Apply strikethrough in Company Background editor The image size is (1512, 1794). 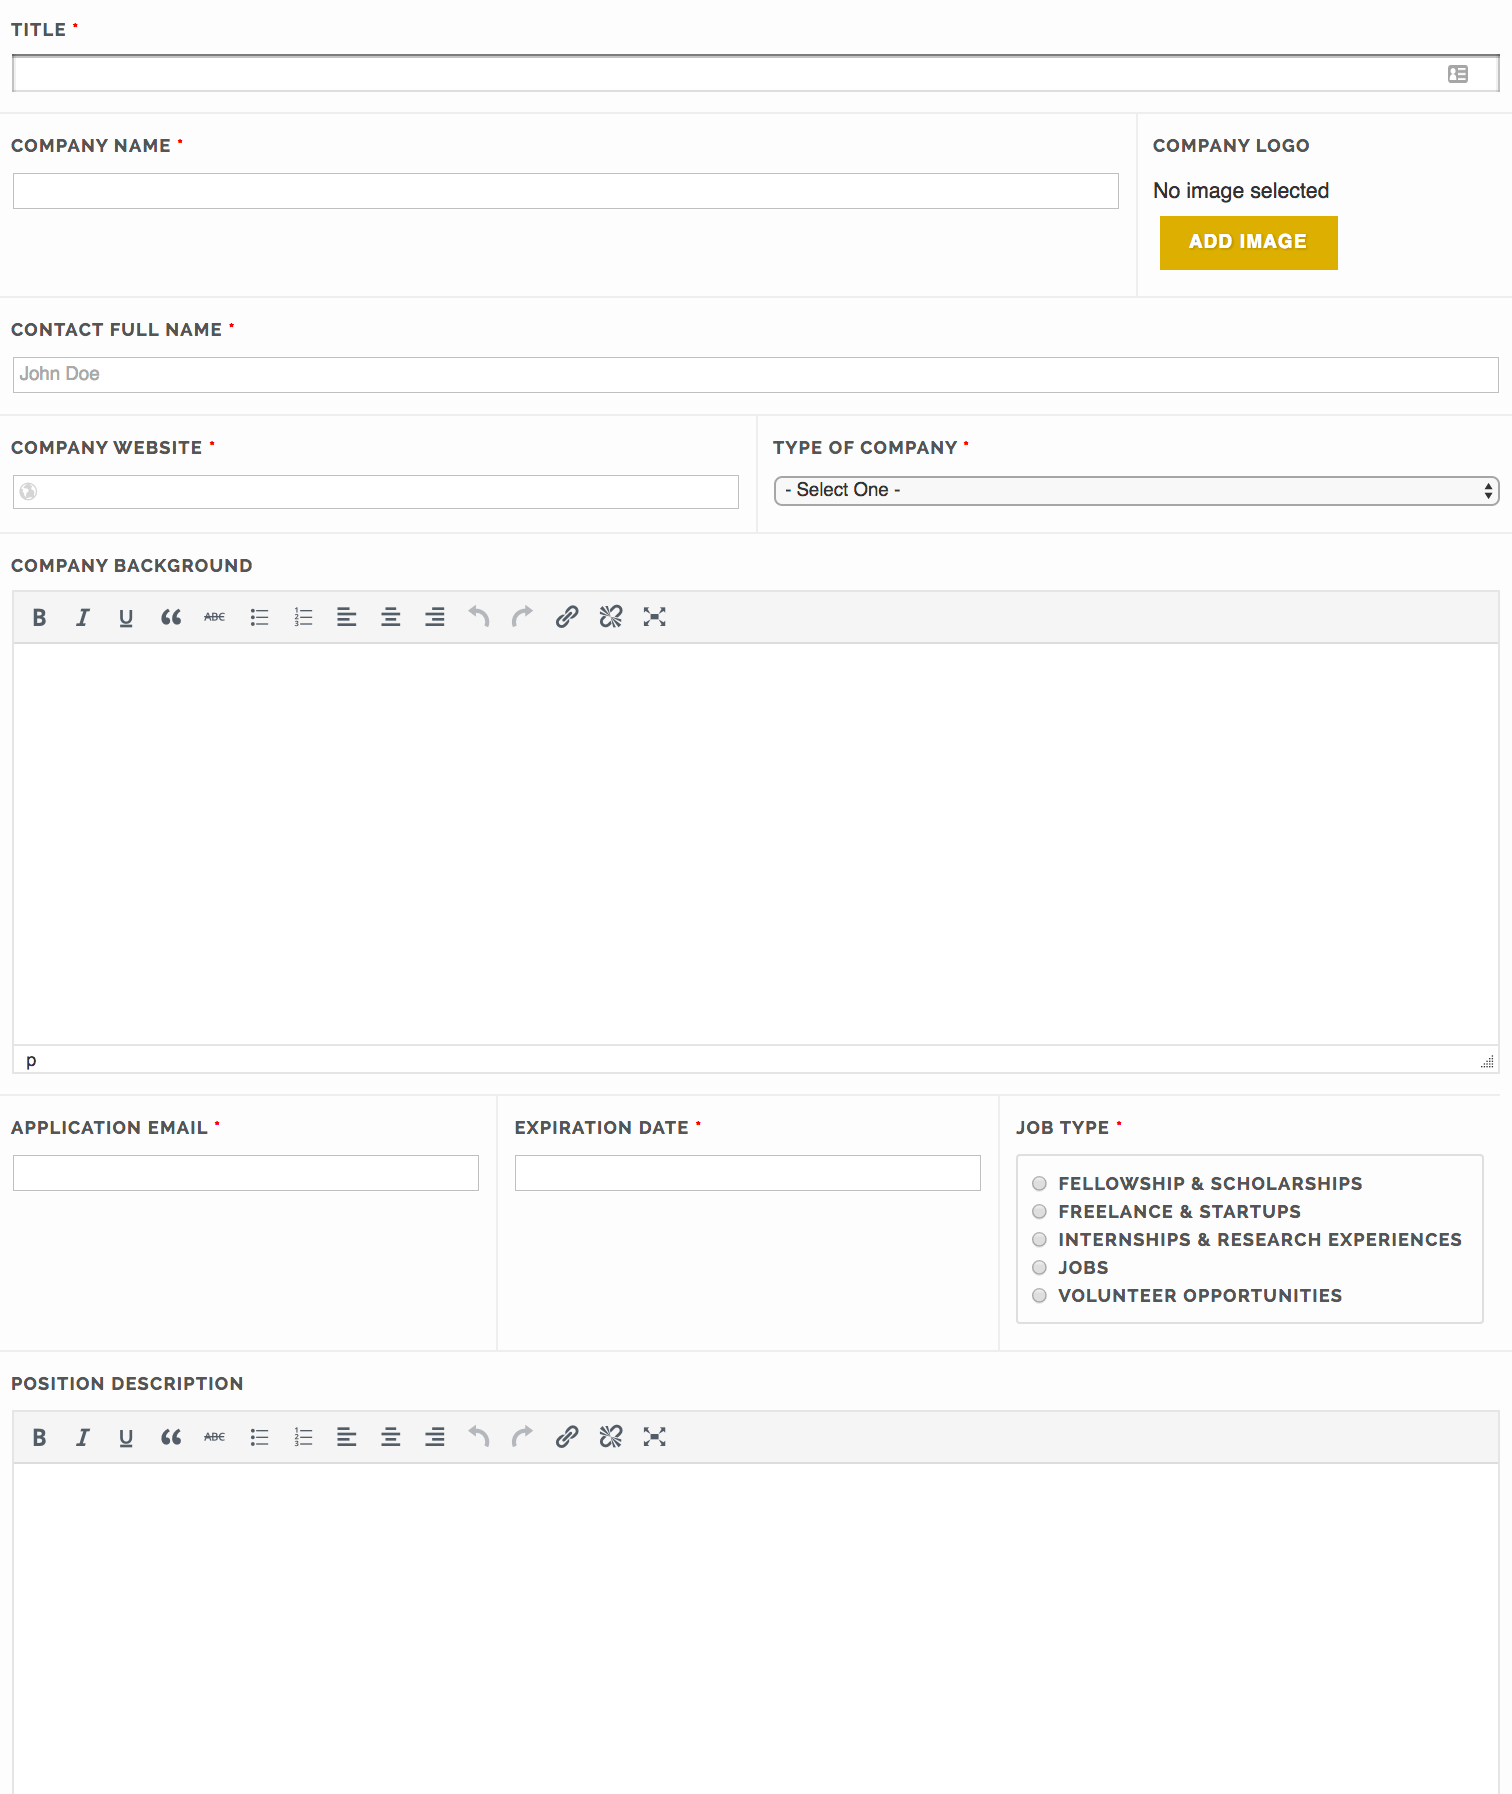pos(215,617)
